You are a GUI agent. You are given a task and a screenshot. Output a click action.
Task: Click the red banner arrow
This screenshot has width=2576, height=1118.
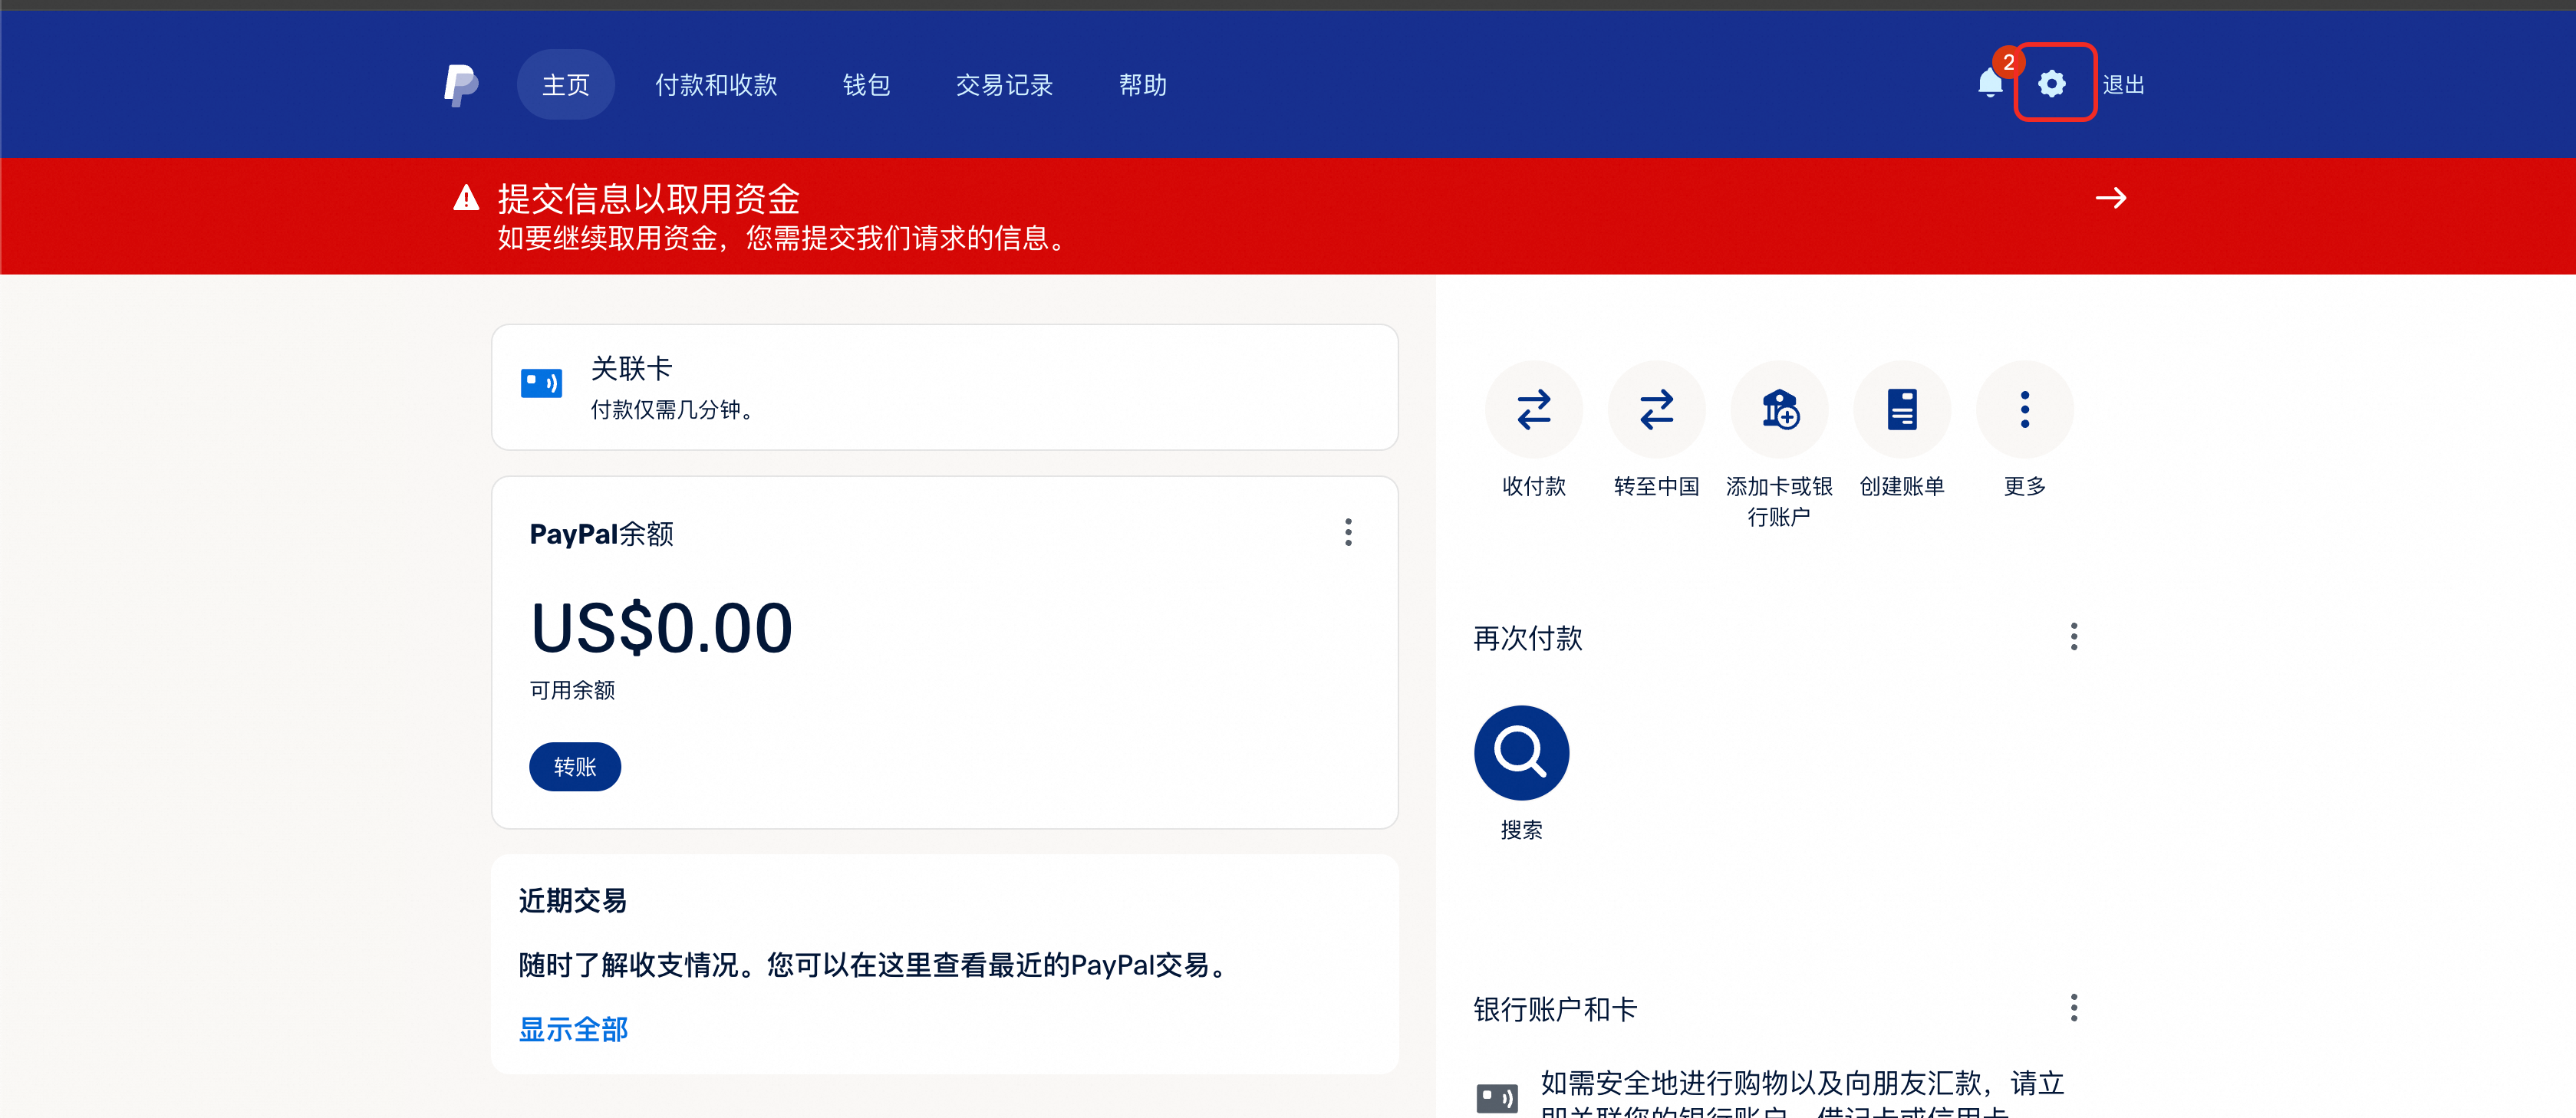click(2110, 198)
